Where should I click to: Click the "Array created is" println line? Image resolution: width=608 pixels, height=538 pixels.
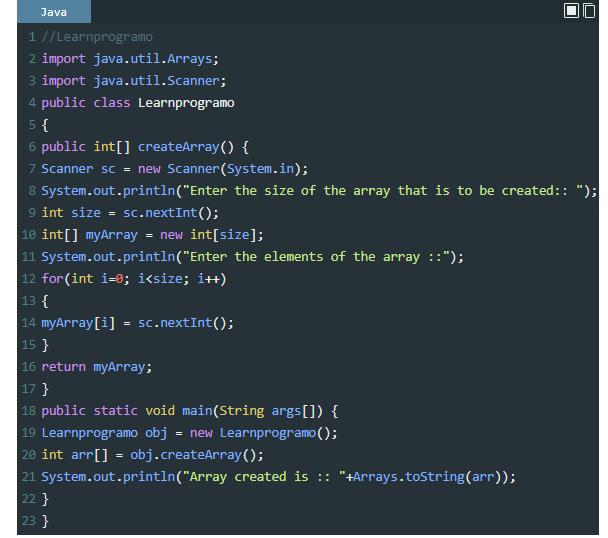(279, 477)
